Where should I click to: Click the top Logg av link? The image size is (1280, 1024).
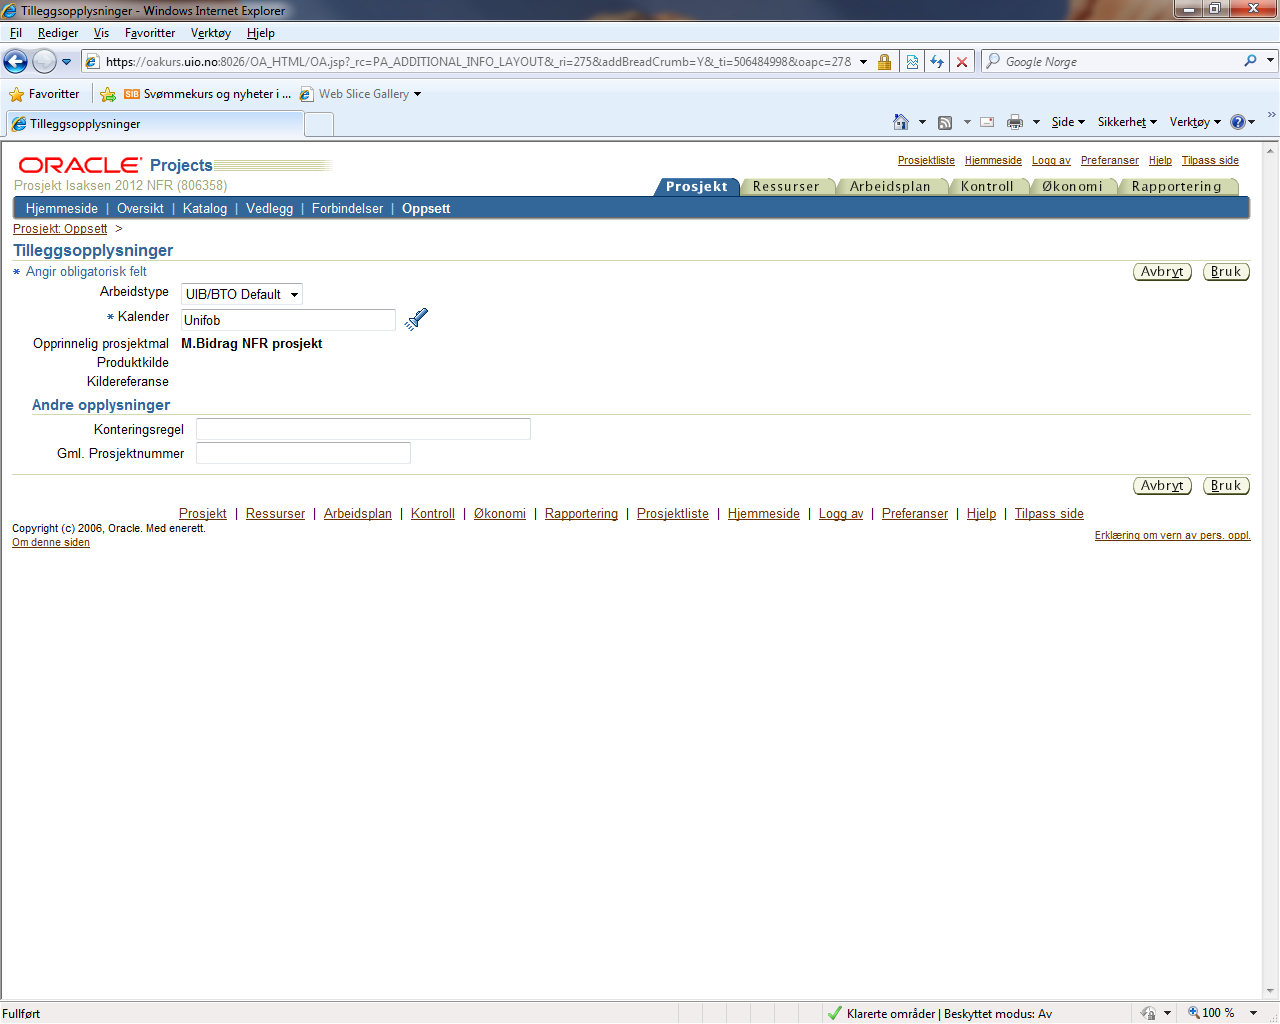pos(1051,160)
